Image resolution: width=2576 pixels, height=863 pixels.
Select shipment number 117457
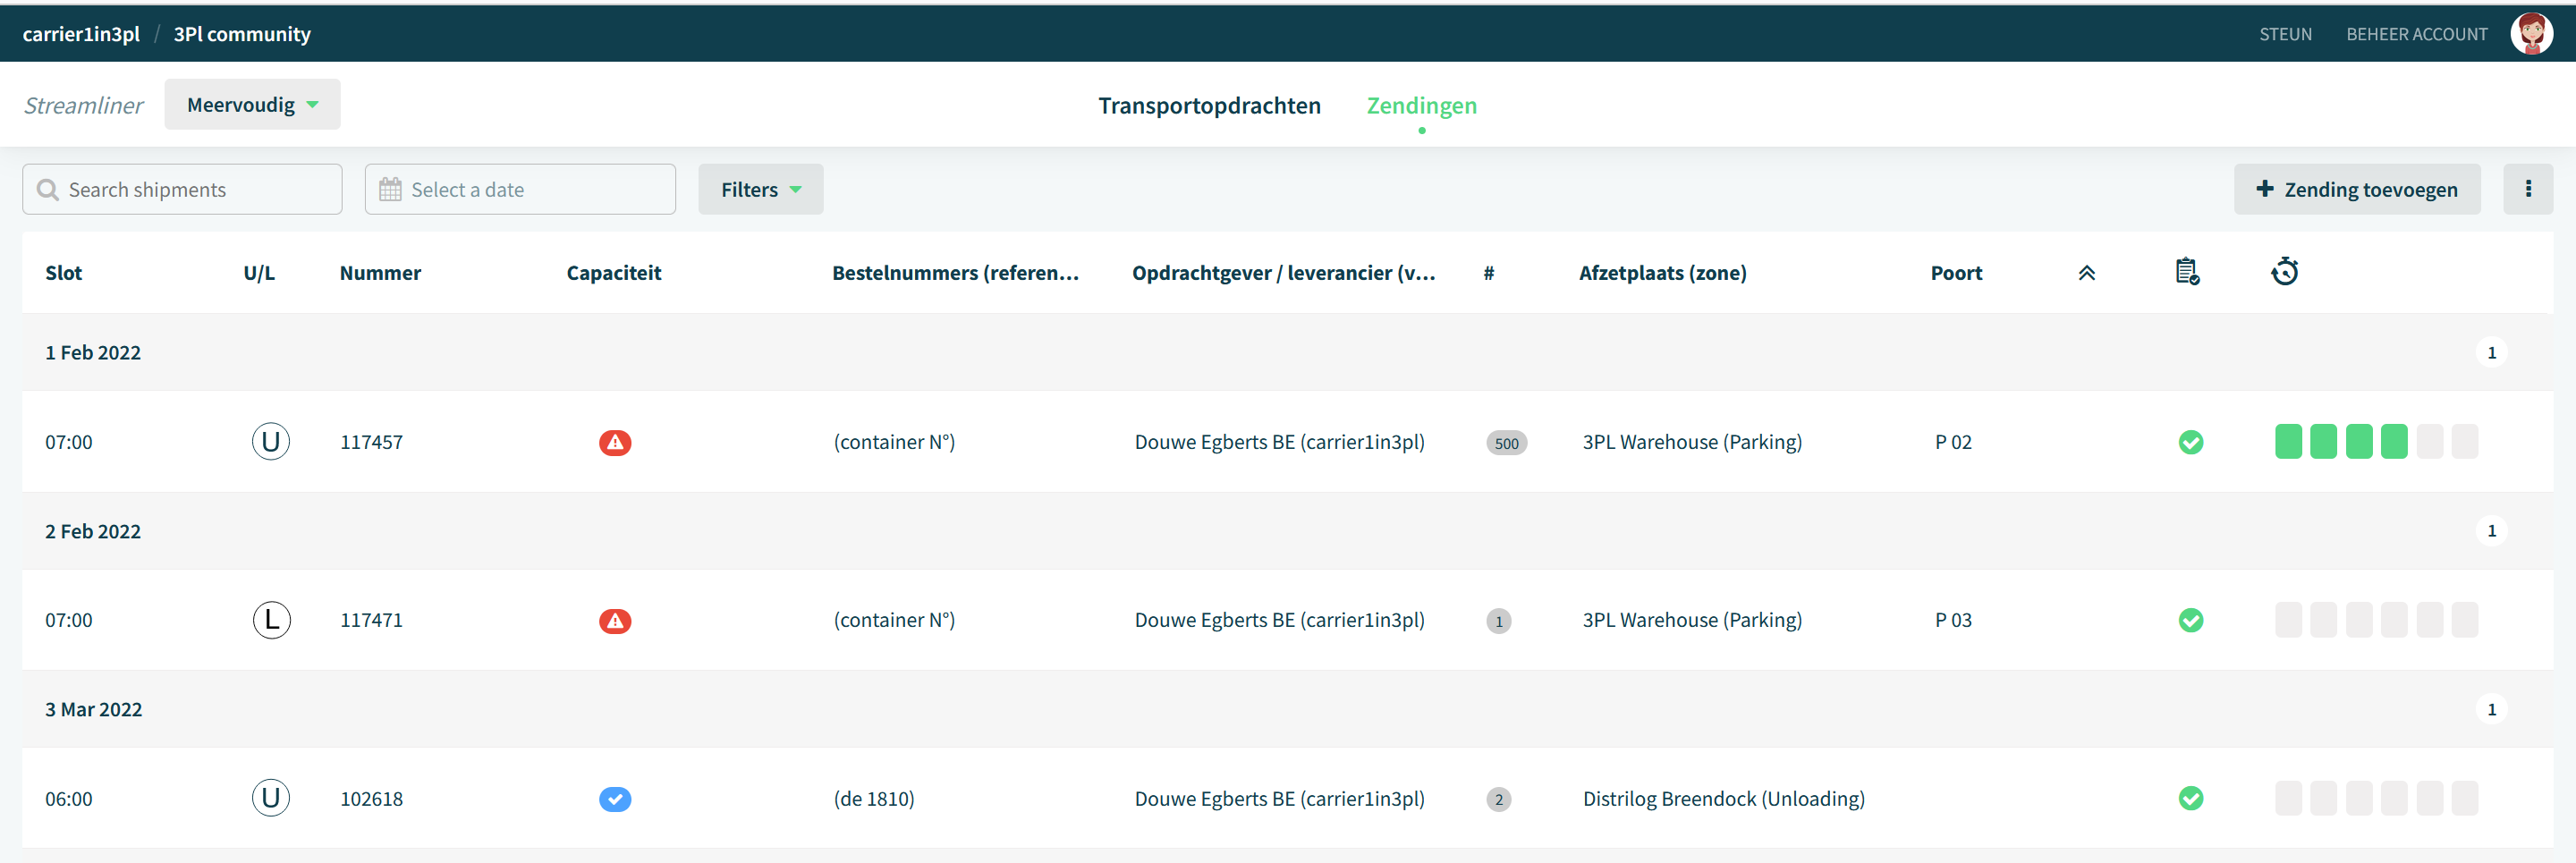point(371,442)
